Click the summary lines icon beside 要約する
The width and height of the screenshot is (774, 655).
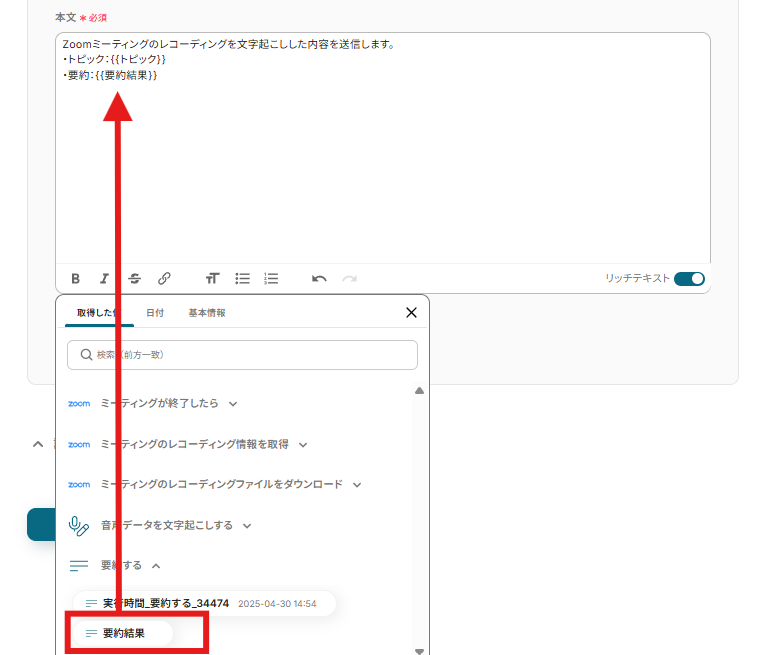[x=79, y=566]
